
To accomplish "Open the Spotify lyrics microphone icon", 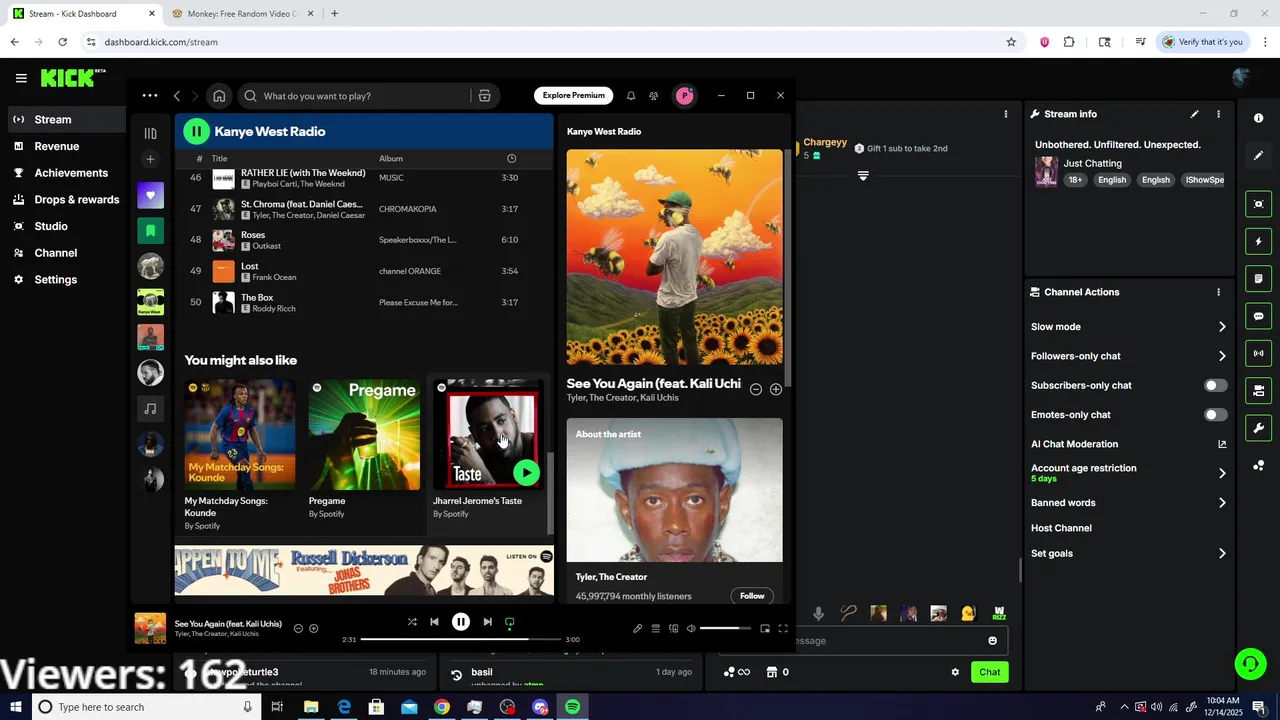I will pyautogui.click(x=637, y=629).
